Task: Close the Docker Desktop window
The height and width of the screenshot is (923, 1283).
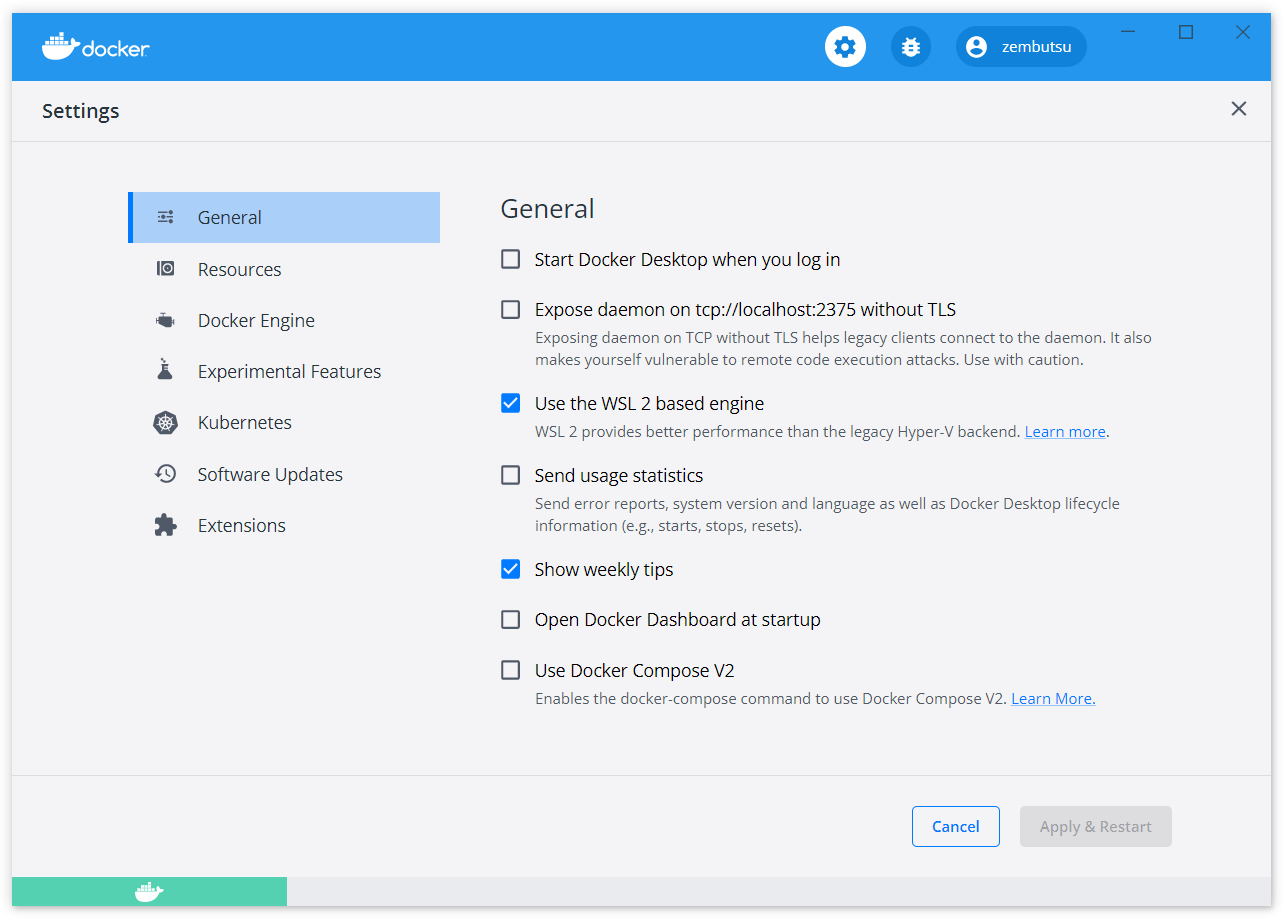Action: (1243, 32)
